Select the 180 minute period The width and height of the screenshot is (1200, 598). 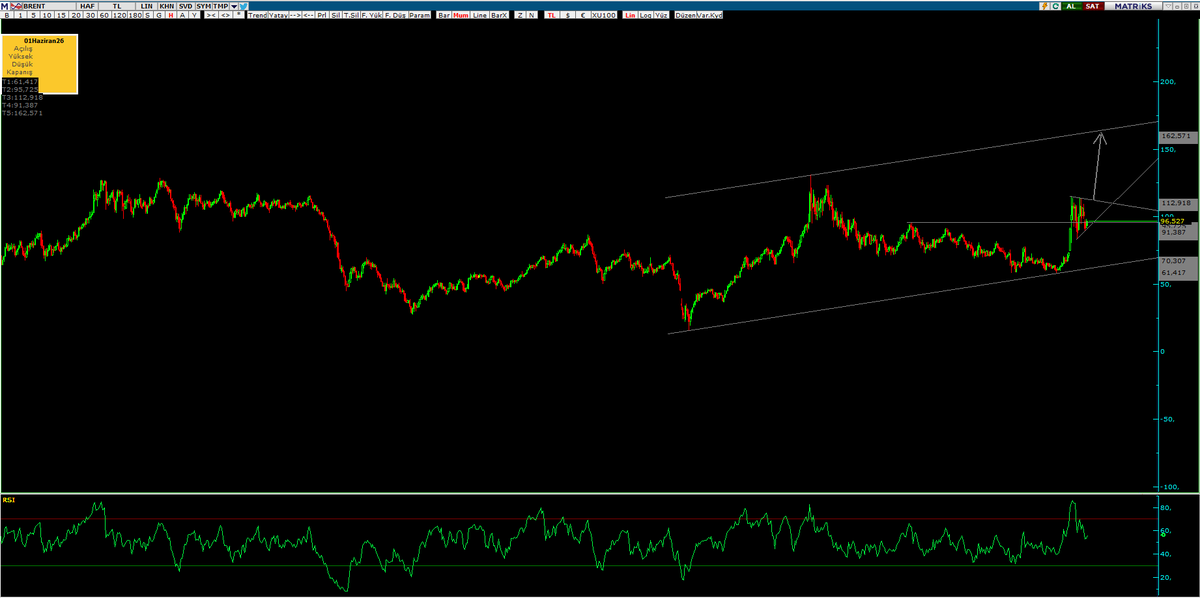[135, 15]
